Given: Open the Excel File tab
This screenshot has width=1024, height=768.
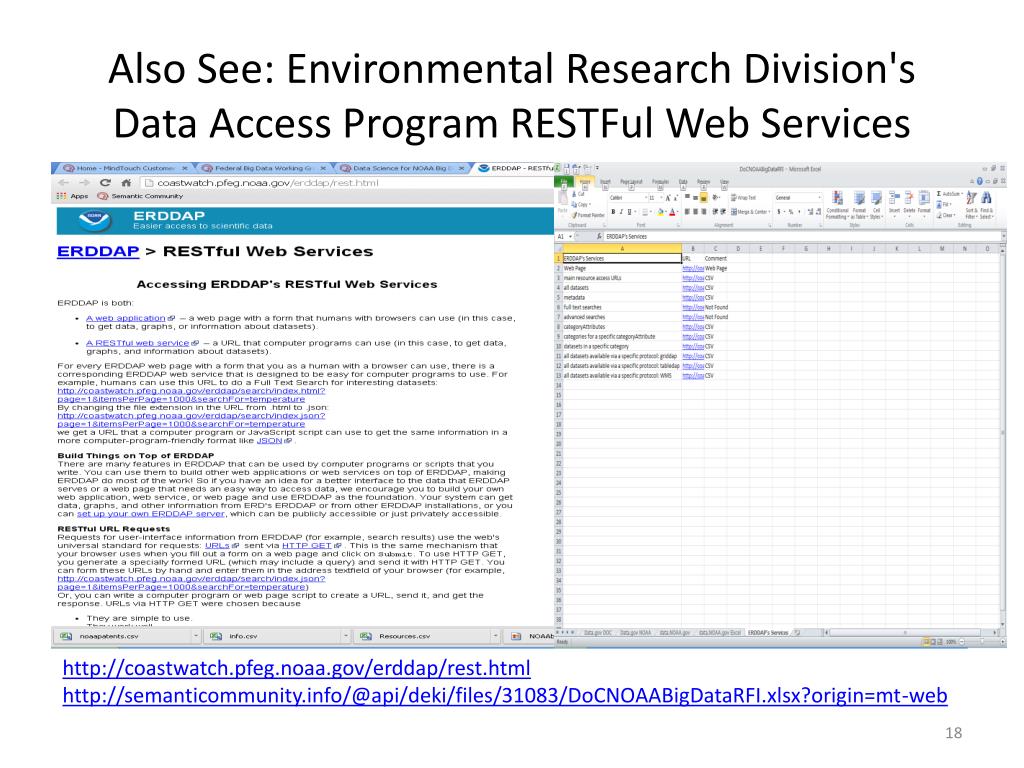Looking at the screenshot, I should 564,182.
